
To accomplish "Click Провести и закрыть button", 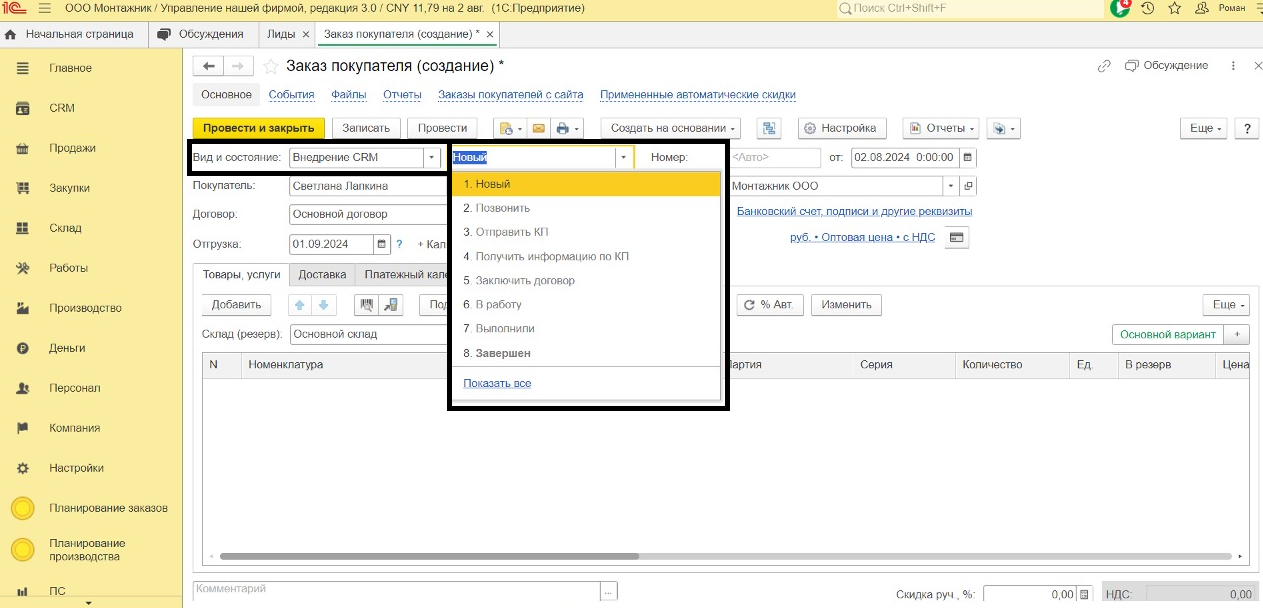I will (x=259, y=128).
